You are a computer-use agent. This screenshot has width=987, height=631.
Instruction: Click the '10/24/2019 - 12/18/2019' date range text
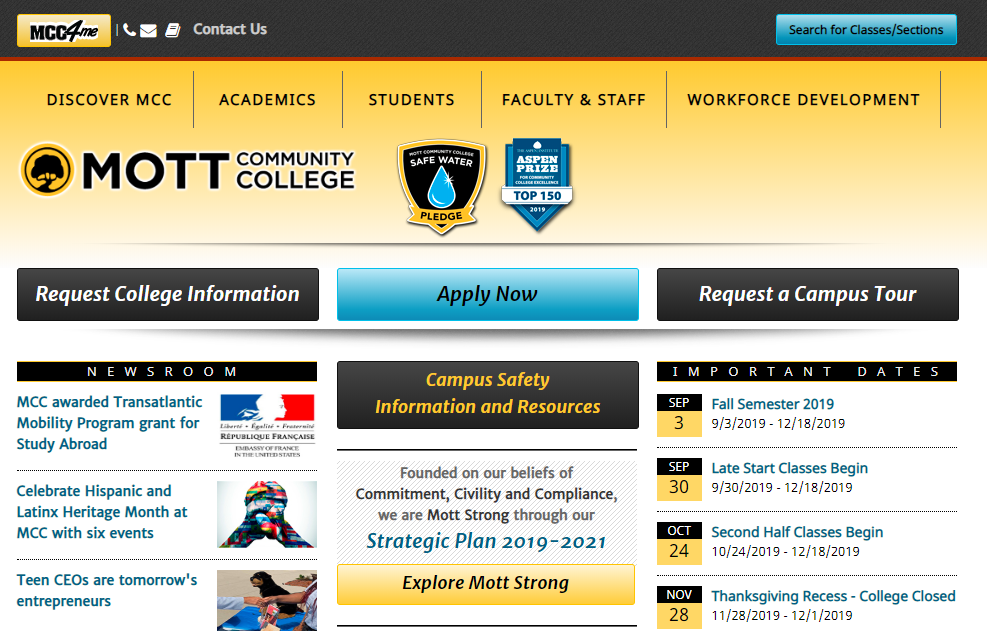(785, 552)
